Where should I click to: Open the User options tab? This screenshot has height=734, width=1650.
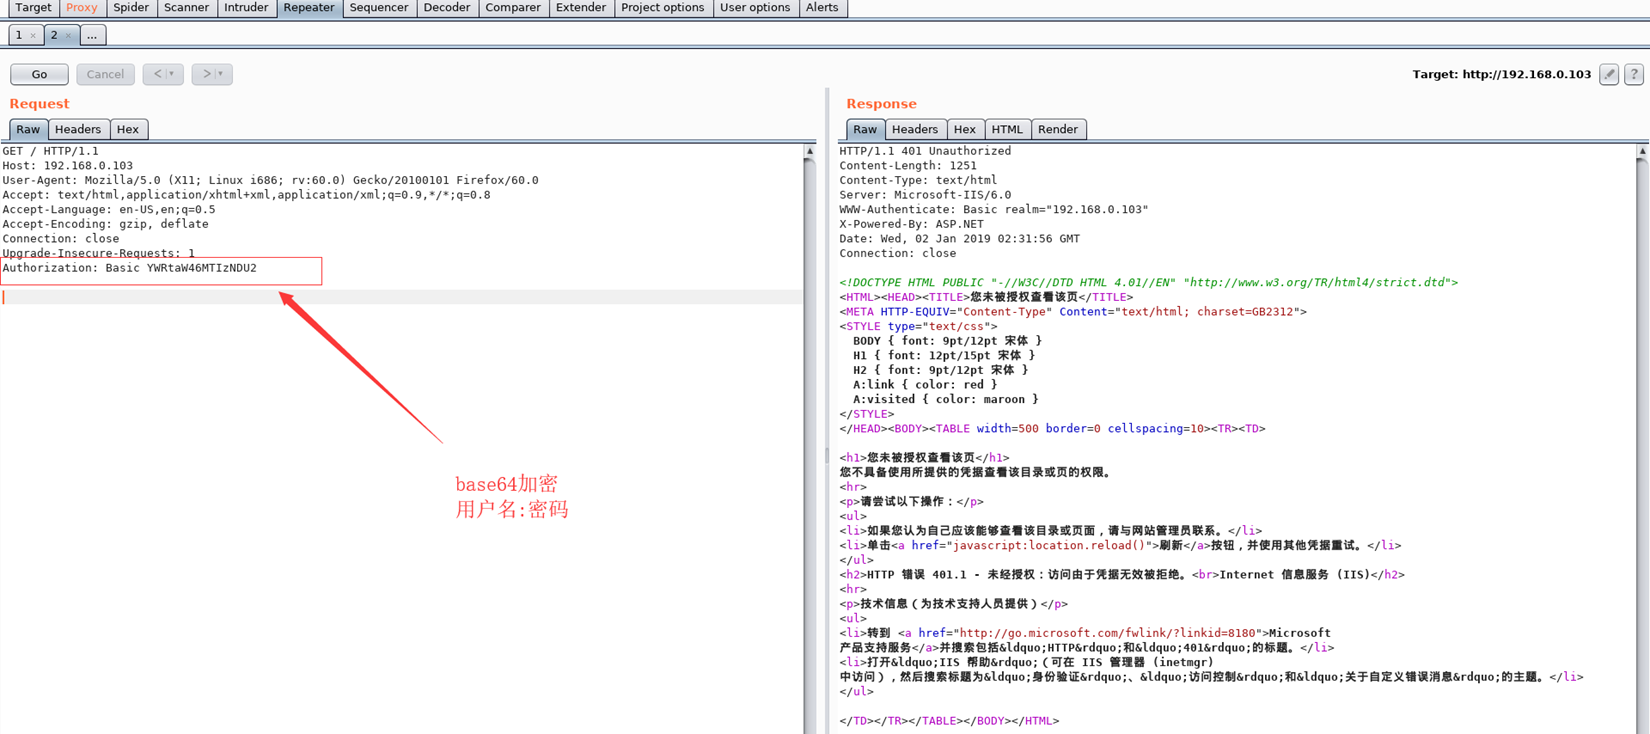point(755,8)
